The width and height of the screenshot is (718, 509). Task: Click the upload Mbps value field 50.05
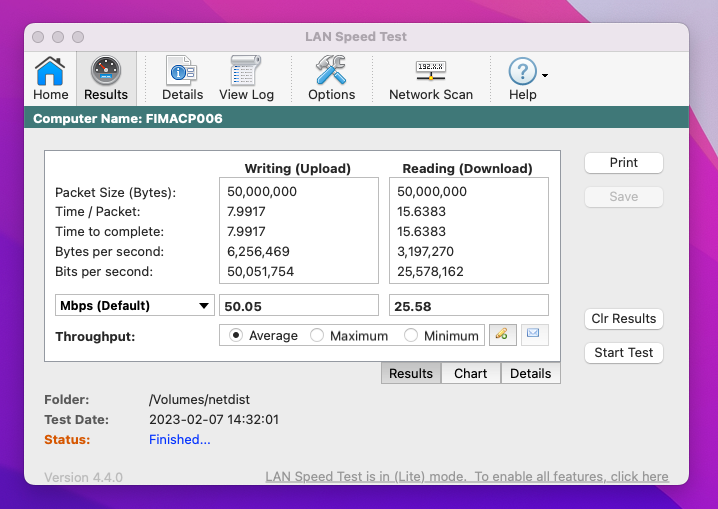click(299, 305)
